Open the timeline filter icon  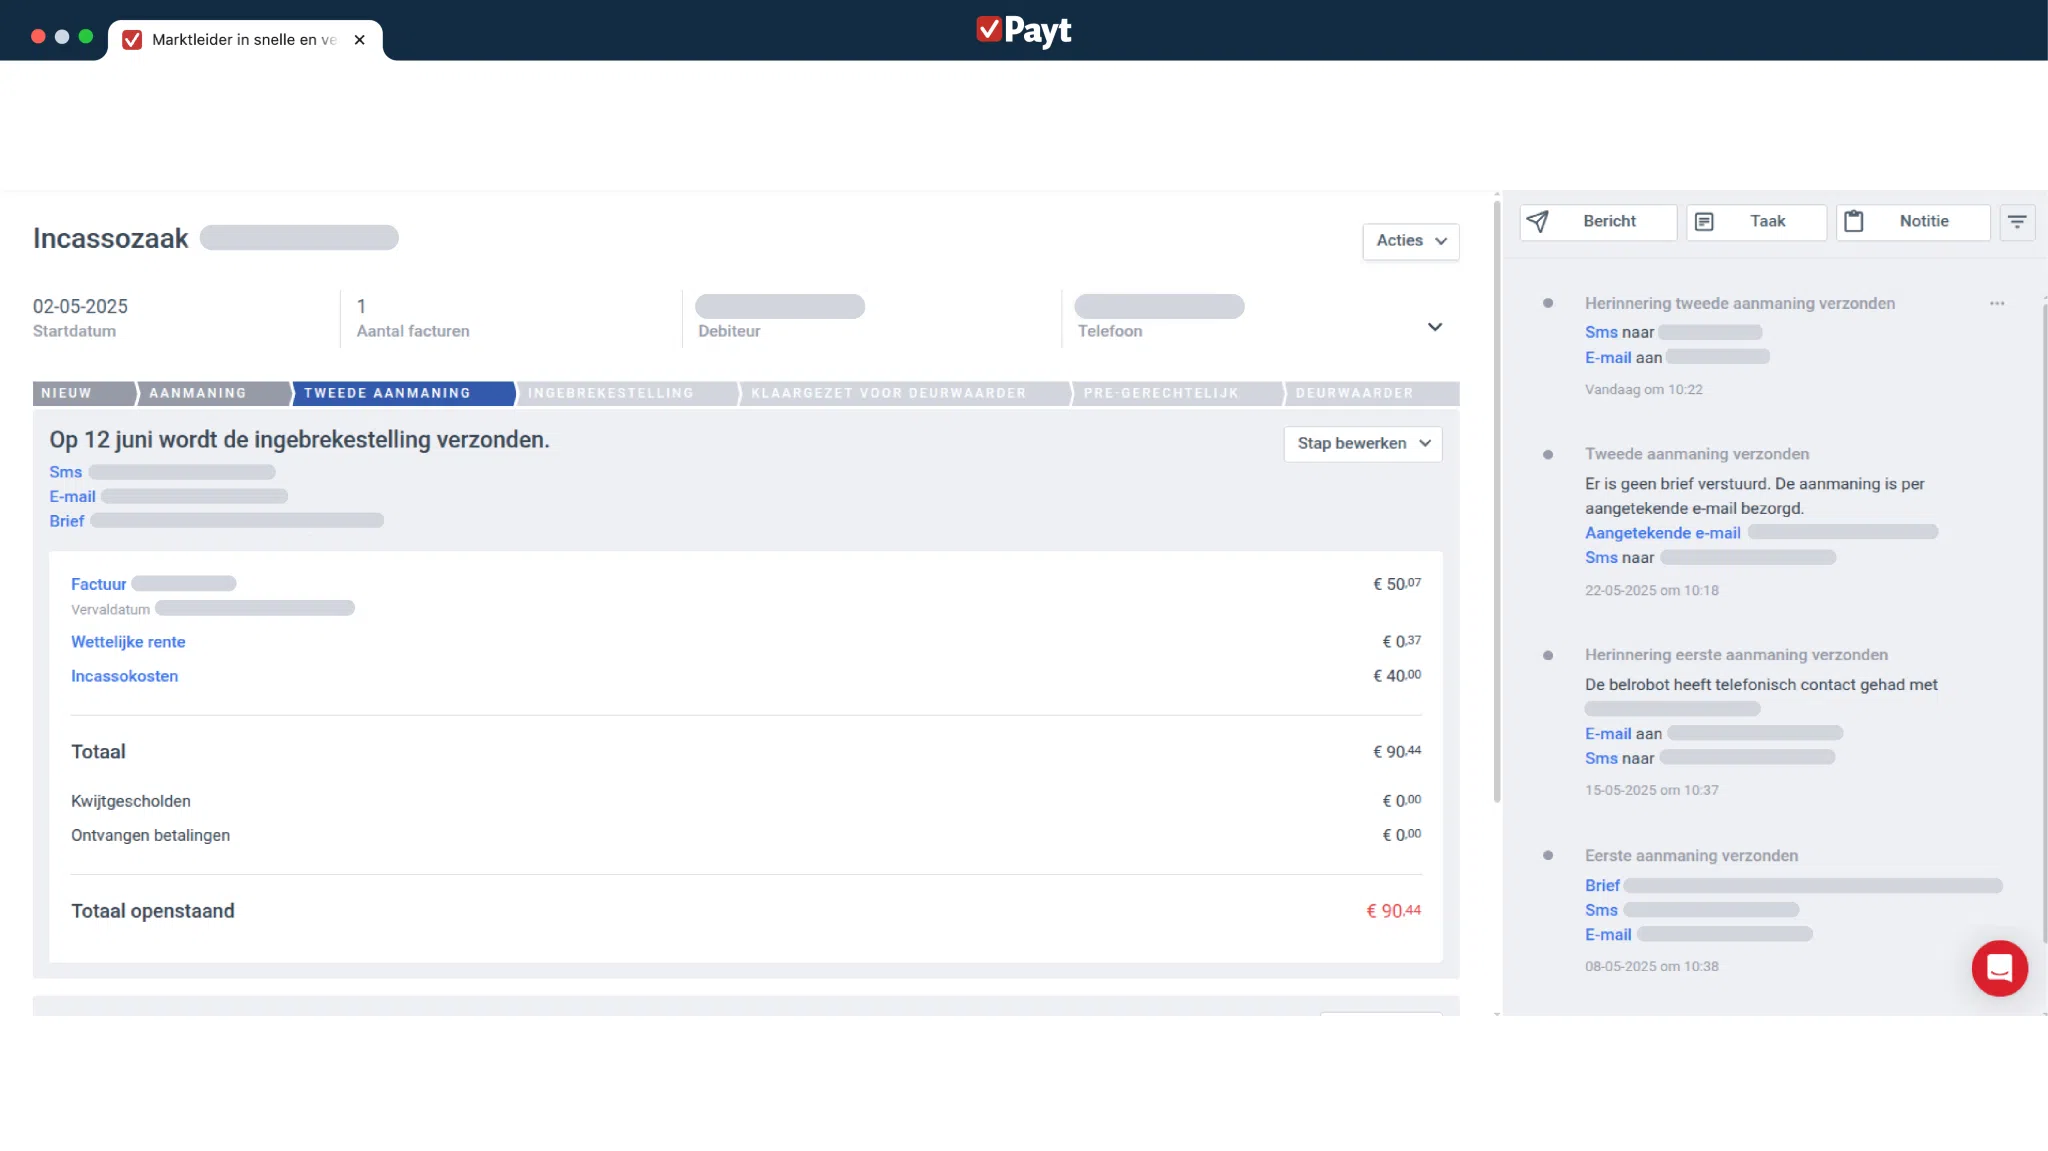click(x=2017, y=221)
